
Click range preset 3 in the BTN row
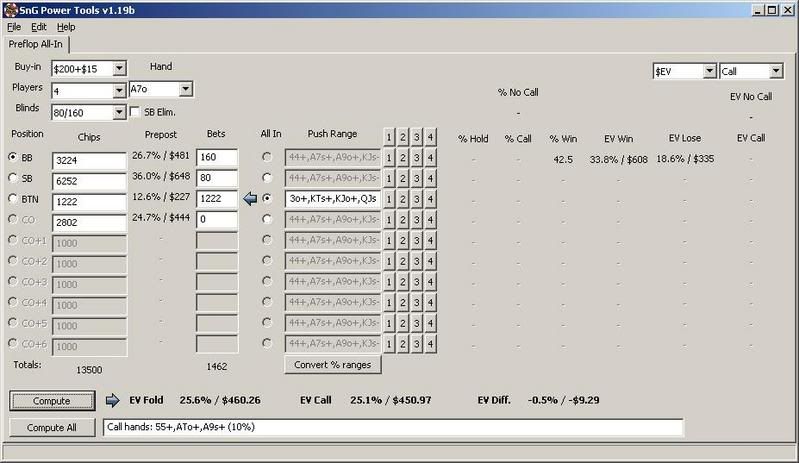click(x=416, y=199)
